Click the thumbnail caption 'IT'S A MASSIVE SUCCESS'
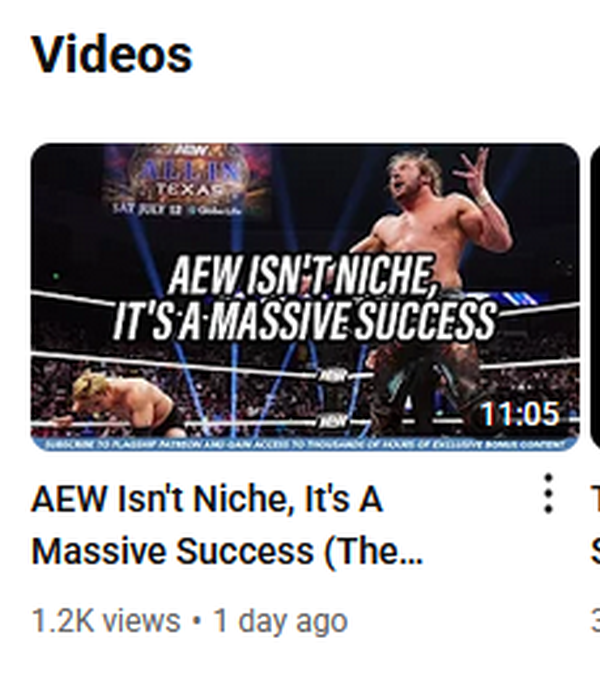This screenshot has width=600, height=686. (x=304, y=320)
